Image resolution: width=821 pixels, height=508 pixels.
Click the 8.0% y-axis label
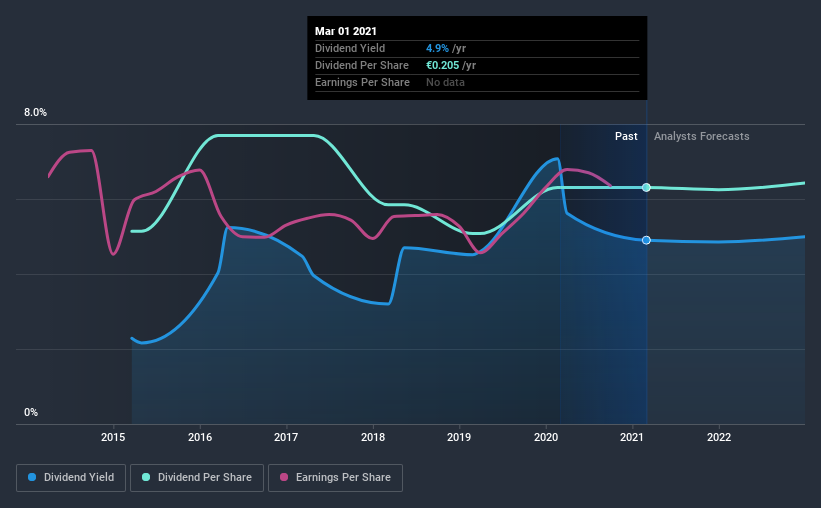(x=35, y=113)
